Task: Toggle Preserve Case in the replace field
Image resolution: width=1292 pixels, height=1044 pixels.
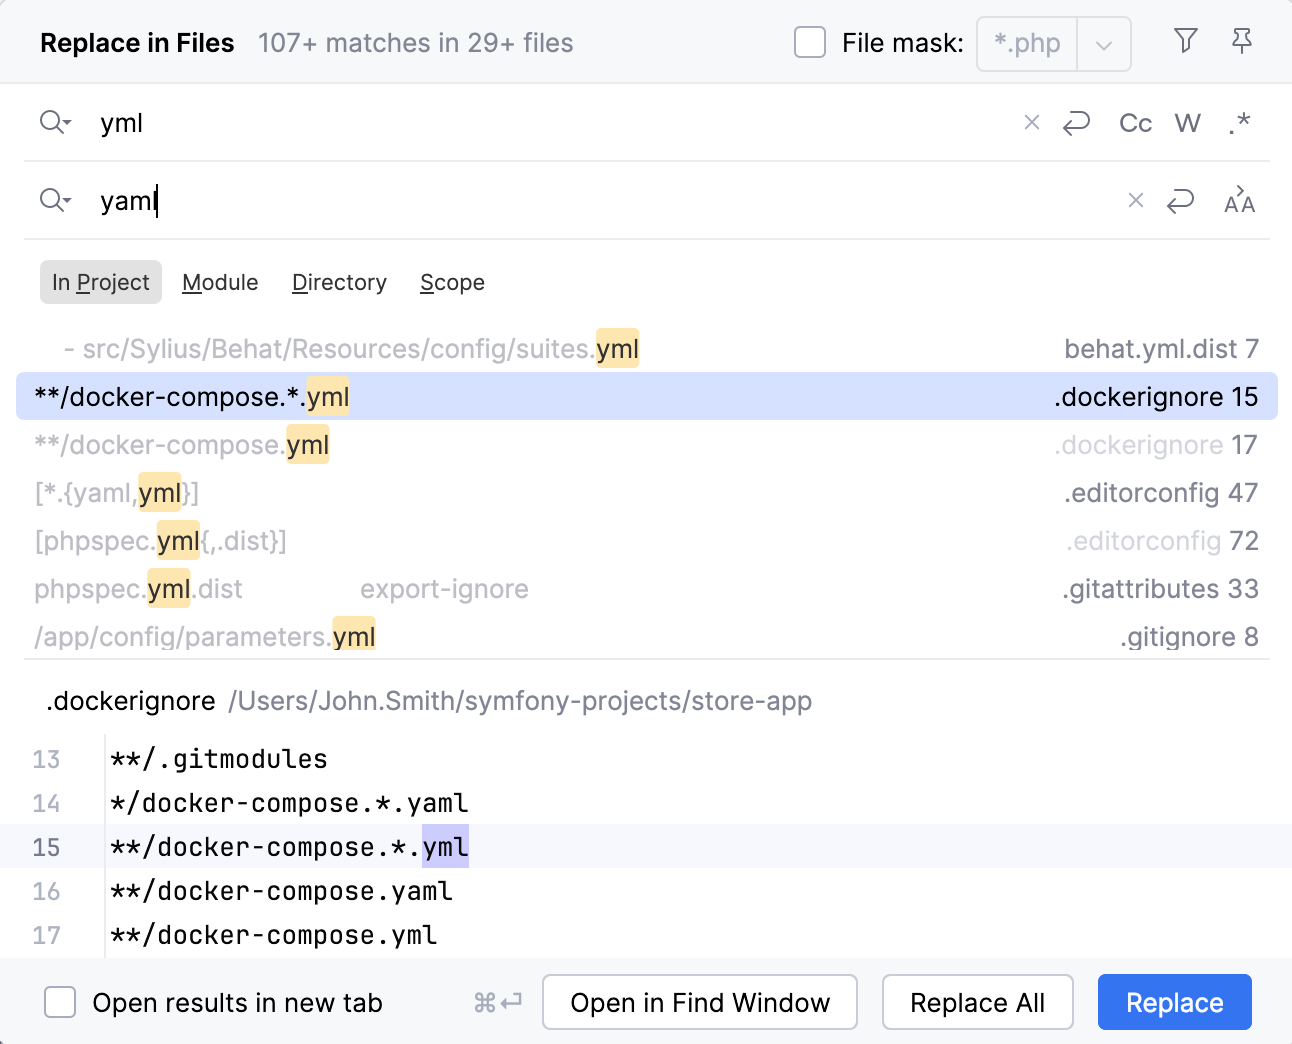Action: tap(1239, 200)
